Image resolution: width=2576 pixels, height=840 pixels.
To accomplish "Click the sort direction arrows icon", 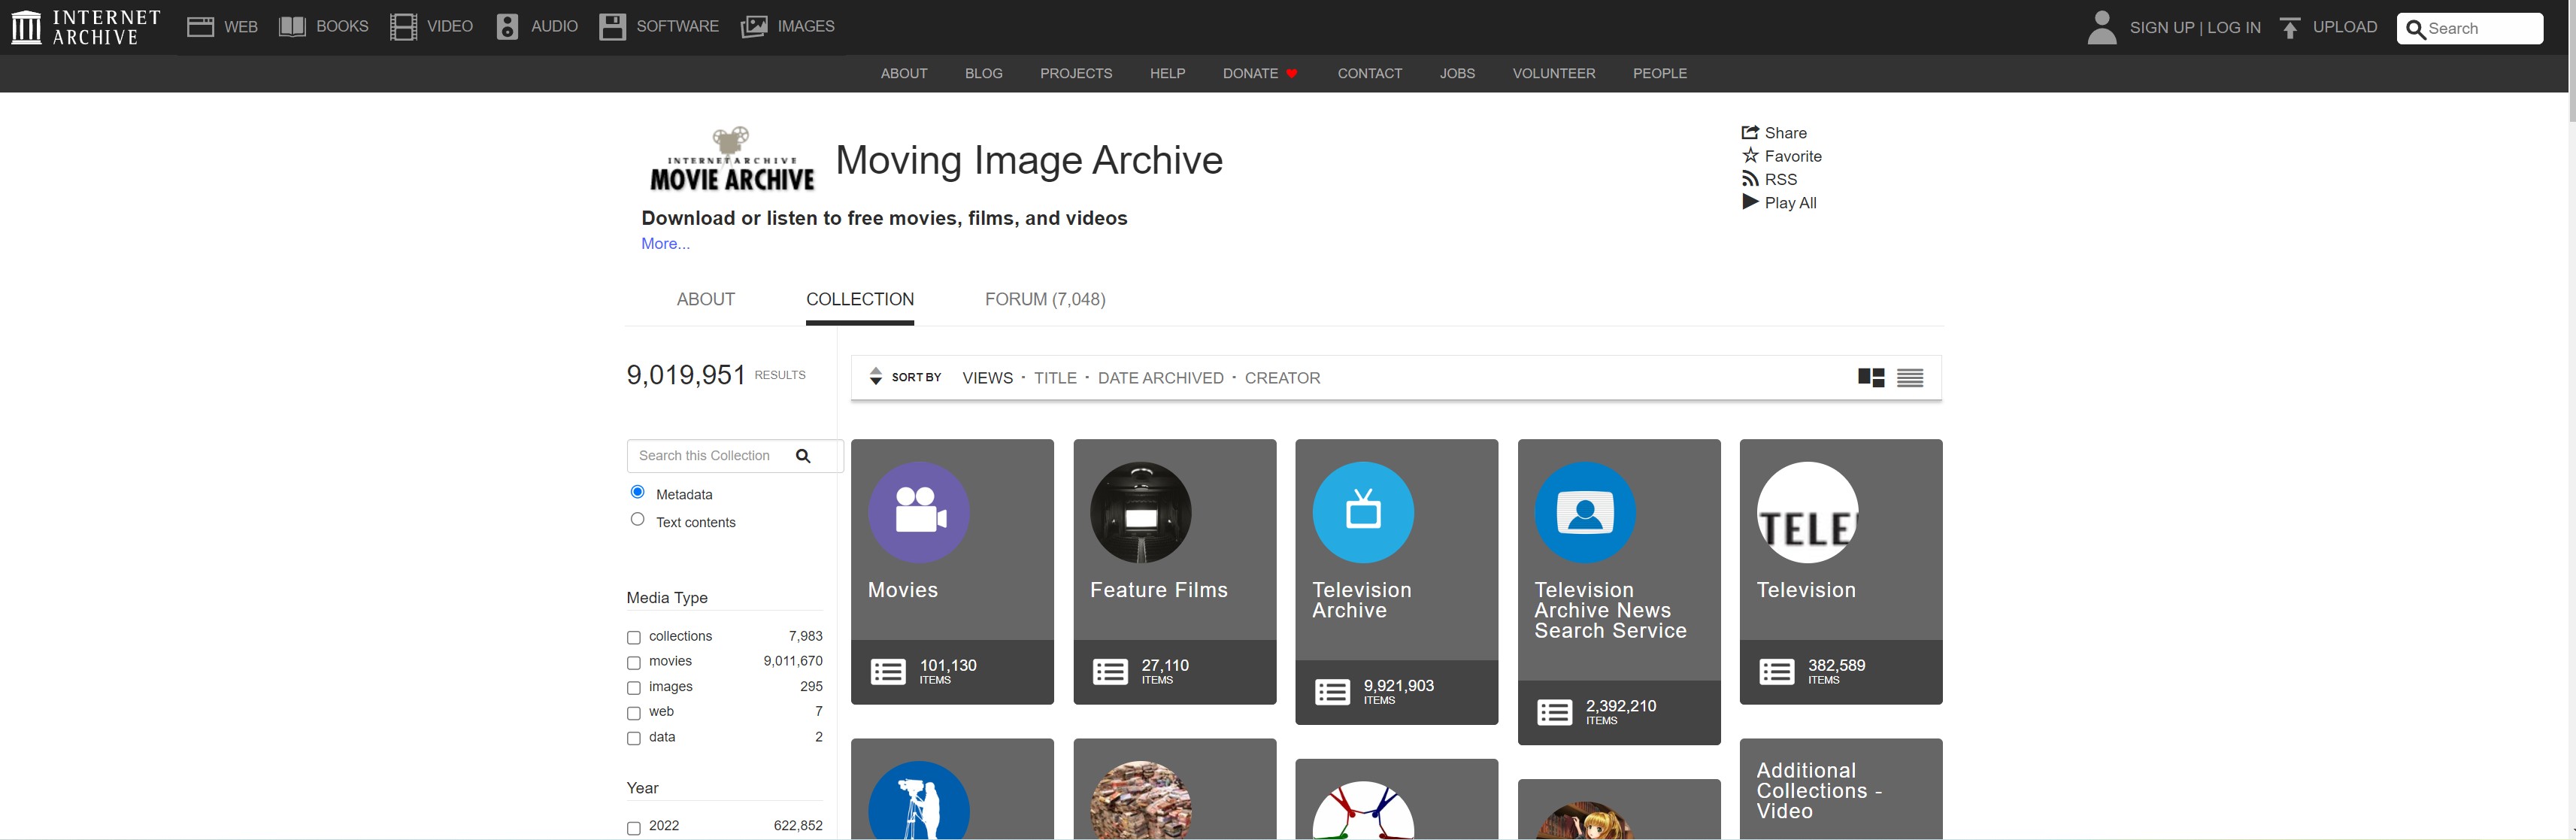I will coord(875,377).
